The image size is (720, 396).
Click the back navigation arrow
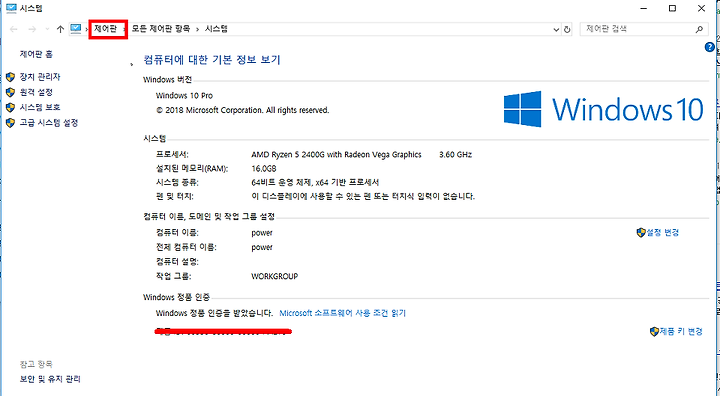click(14, 29)
